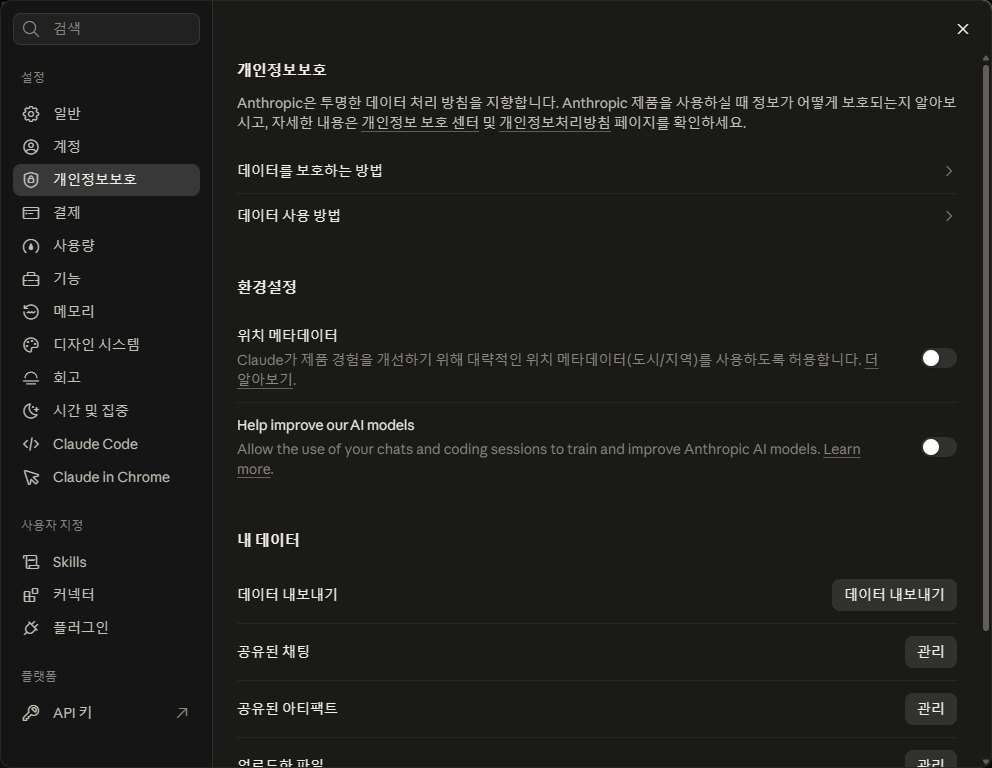This screenshot has width=992, height=768.
Task: Open Skills customization page
Action: [106, 562]
